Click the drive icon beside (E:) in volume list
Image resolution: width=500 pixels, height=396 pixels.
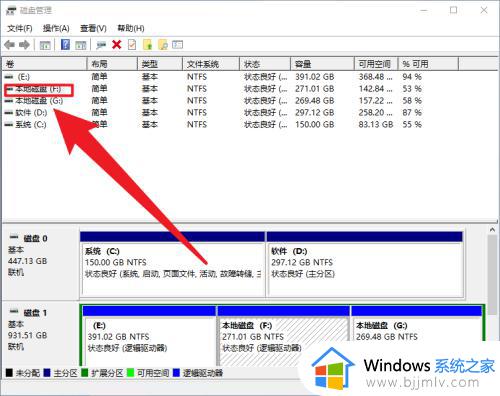pyautogui.click(x=9, y=77)
